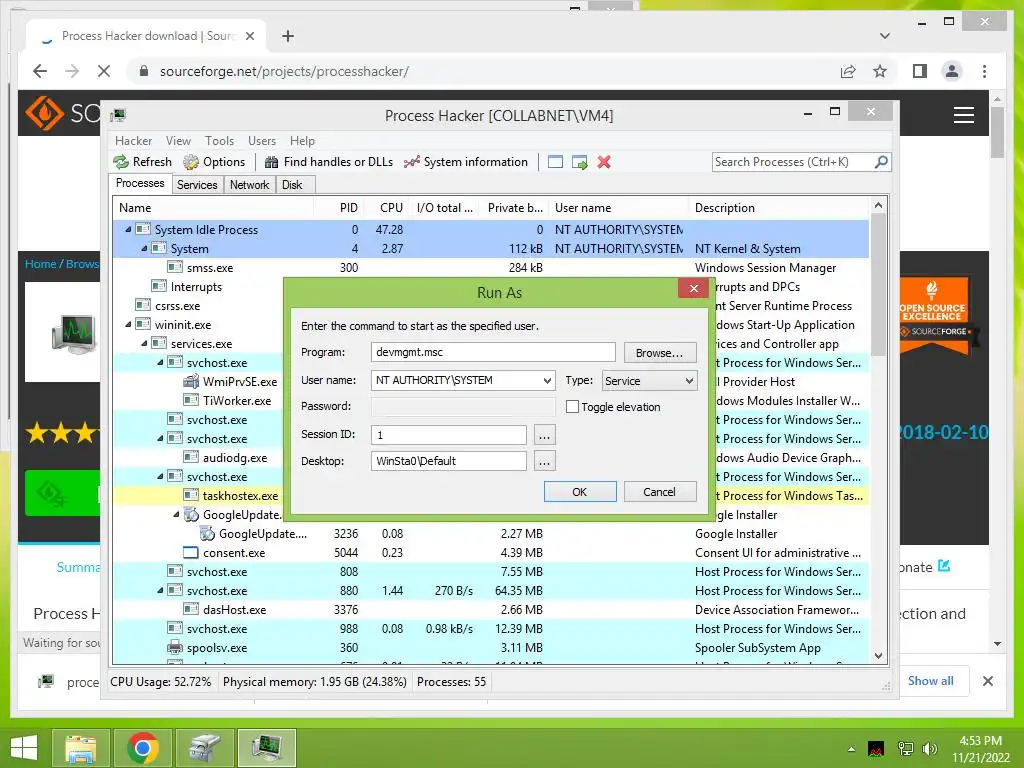Click the find window toolbar icon
The image size is (1024, 768).
[555, 162]
